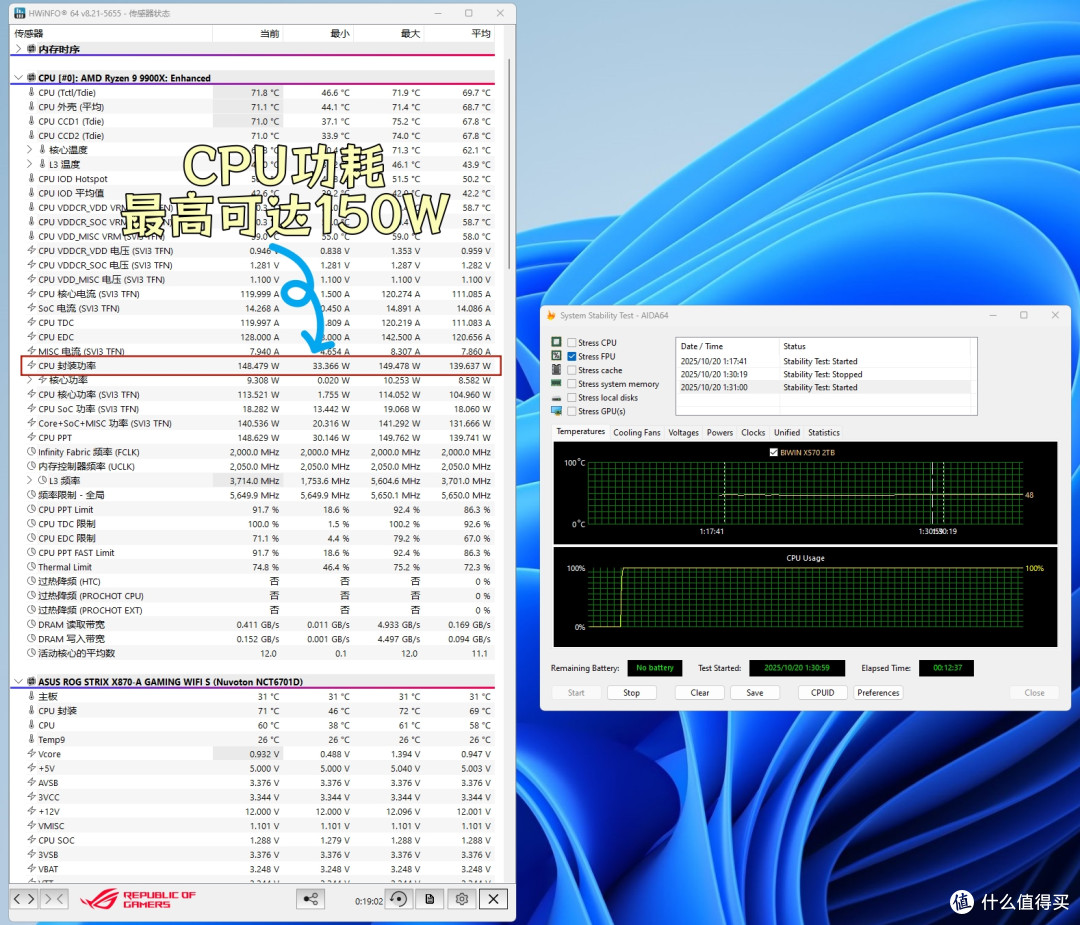The height and width of the screenshot is (925, 1080).
Task: Click the collapse-all arrows button in HWiNFO footer
Action: coord(54,899)
